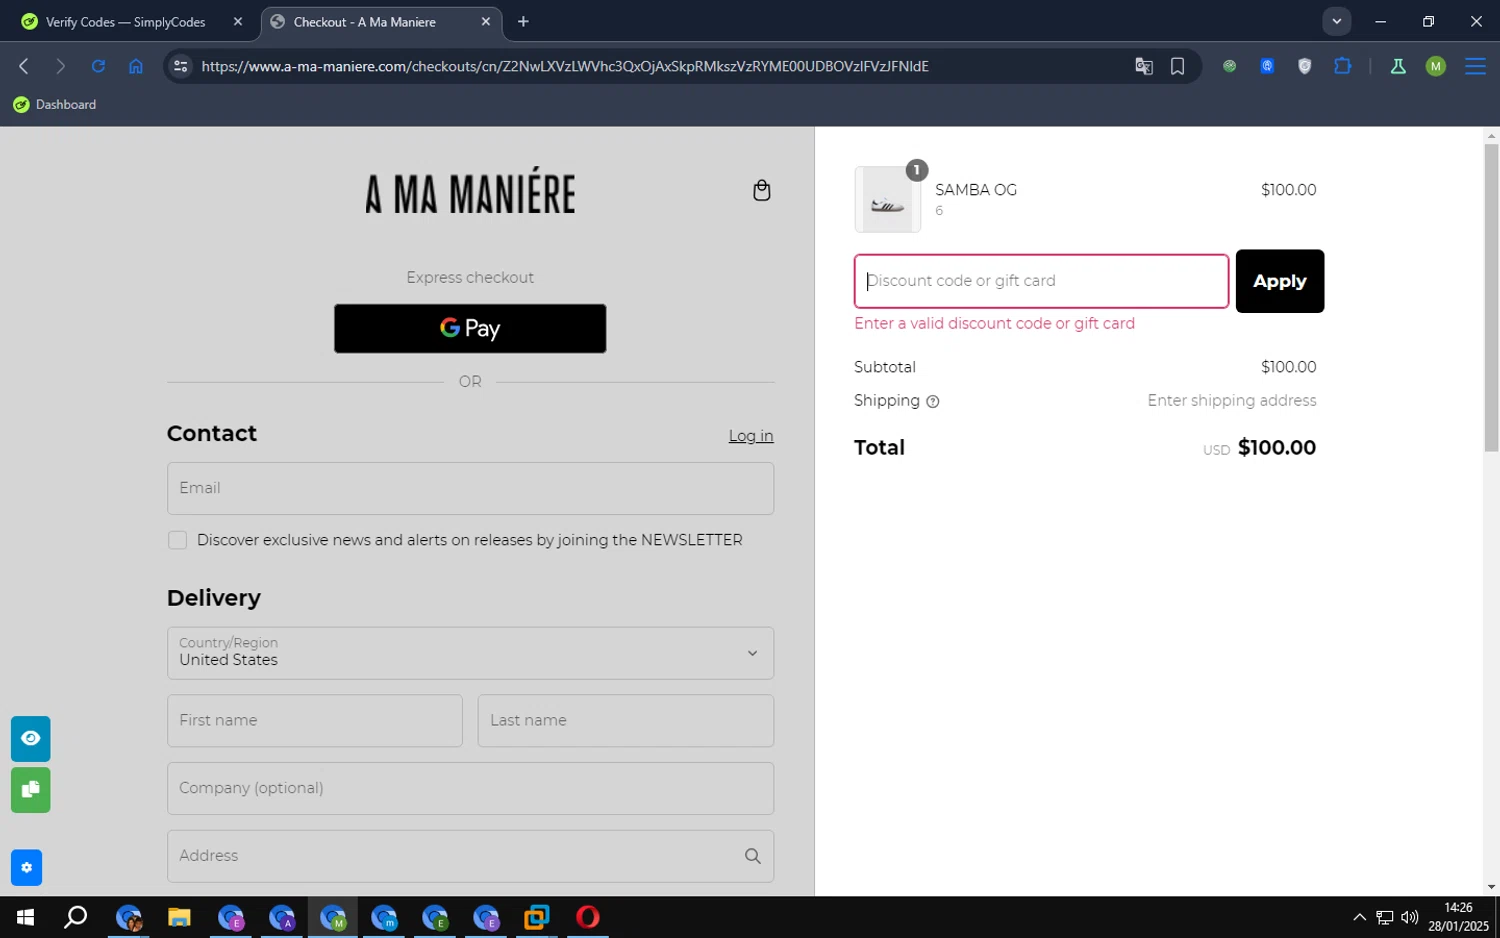Click the Log in link
Image resolution: width=1500 pixels, height=938 pixels.
click(x=750, y=436)
